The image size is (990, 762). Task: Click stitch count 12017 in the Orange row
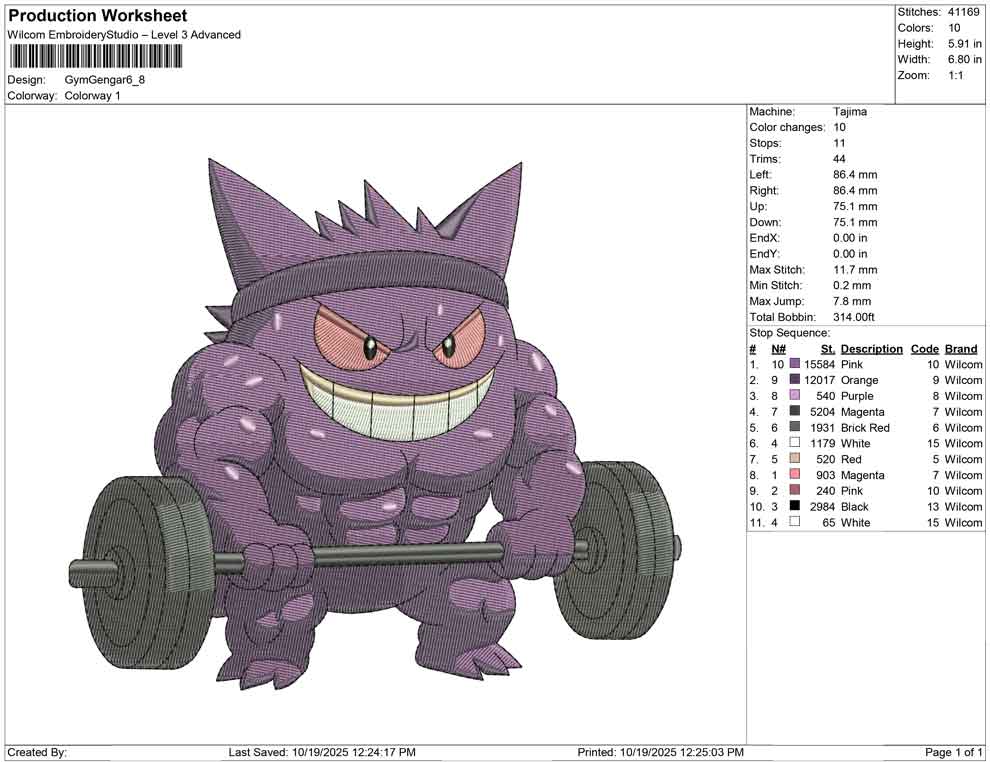[x=819, y=380]
